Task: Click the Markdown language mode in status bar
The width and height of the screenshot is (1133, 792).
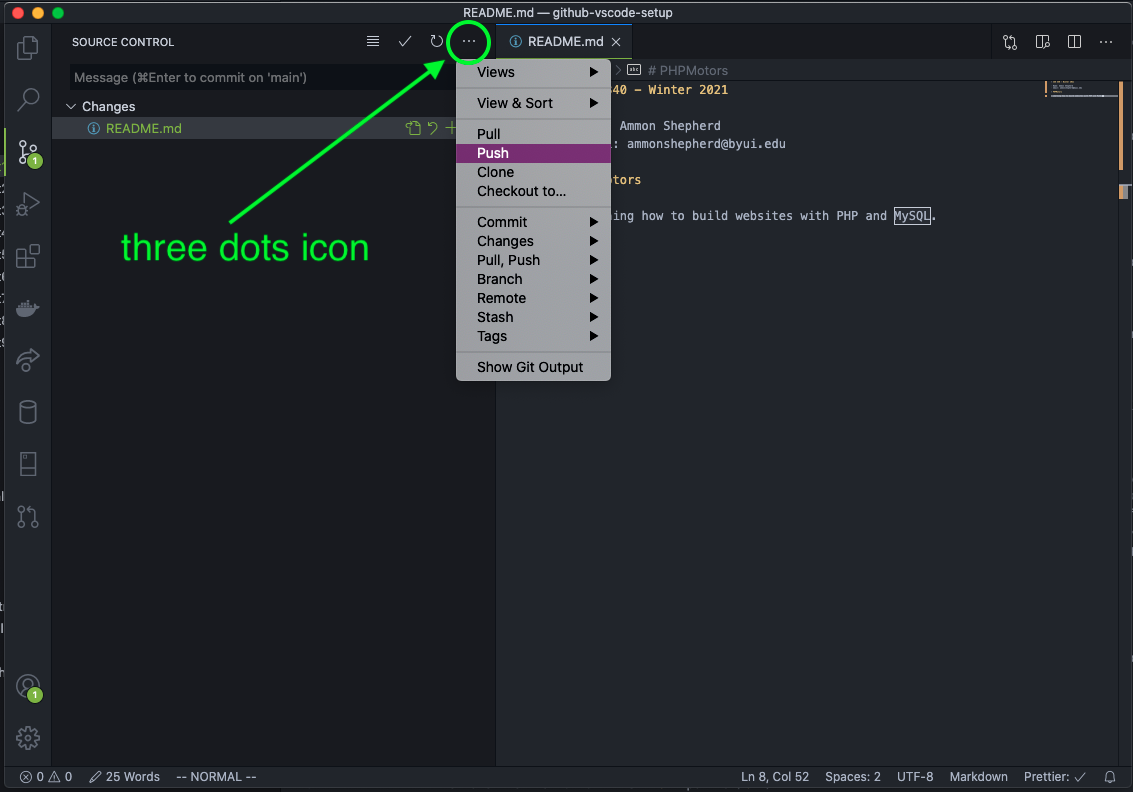Action: click(x=978, y=777)
